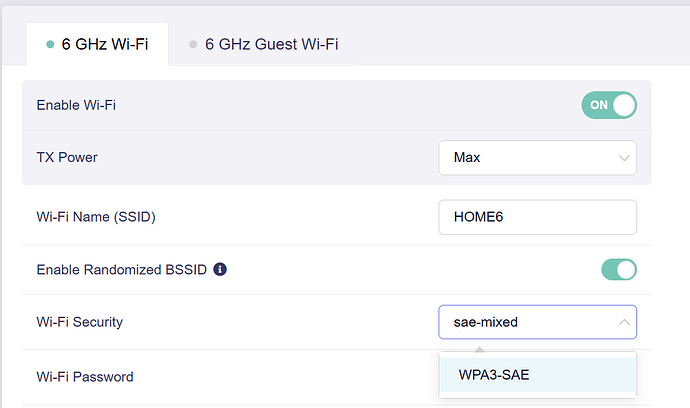690x408 pixels.
Task: Click green status dot on 6 GHz Wi-Fi tab
Action: pyautogui.click(x=50, y=45)
